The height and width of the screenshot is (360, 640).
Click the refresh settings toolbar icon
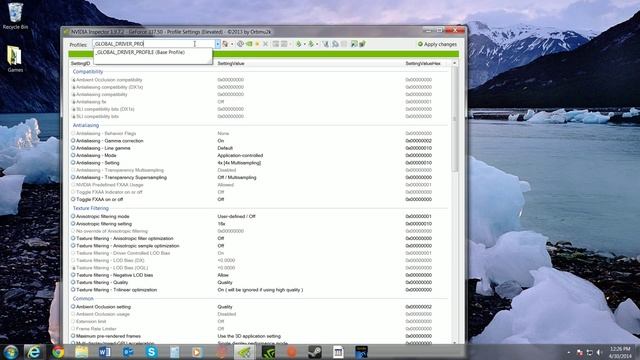click(x=240, y=44)
